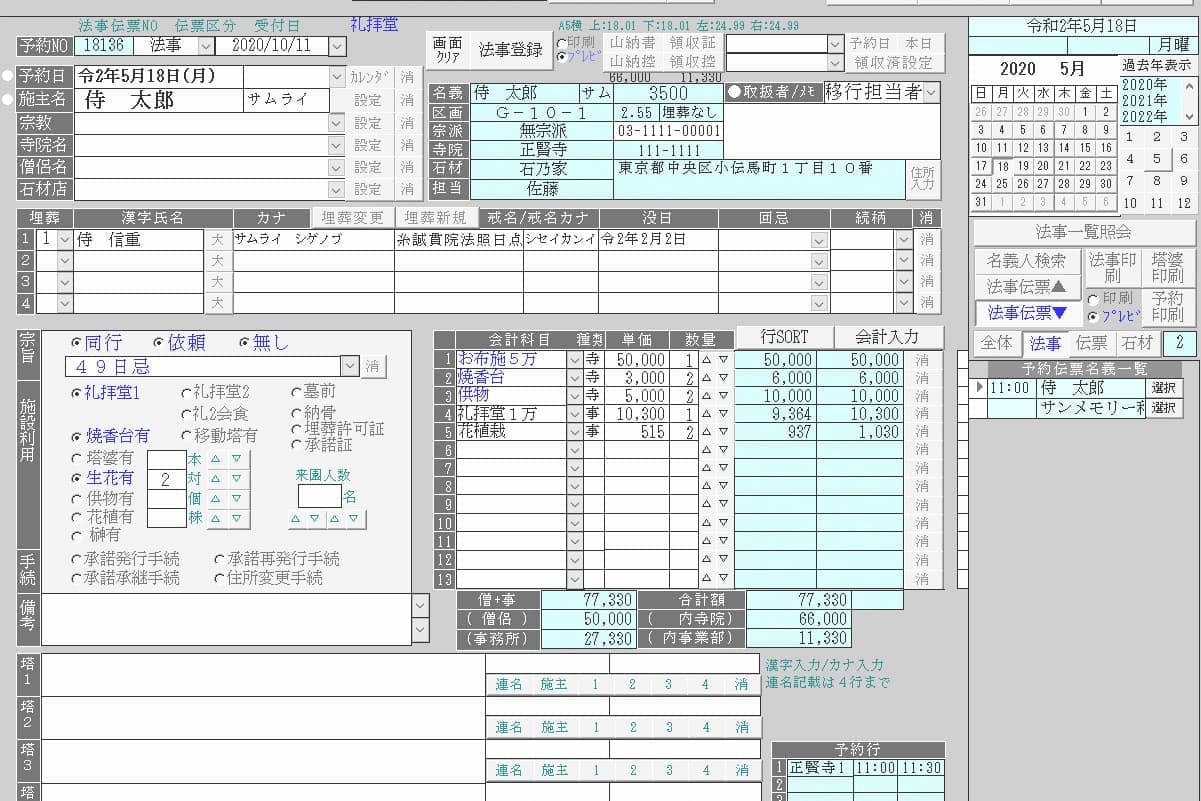Open the 石材店 dropdown

[337, 189]
